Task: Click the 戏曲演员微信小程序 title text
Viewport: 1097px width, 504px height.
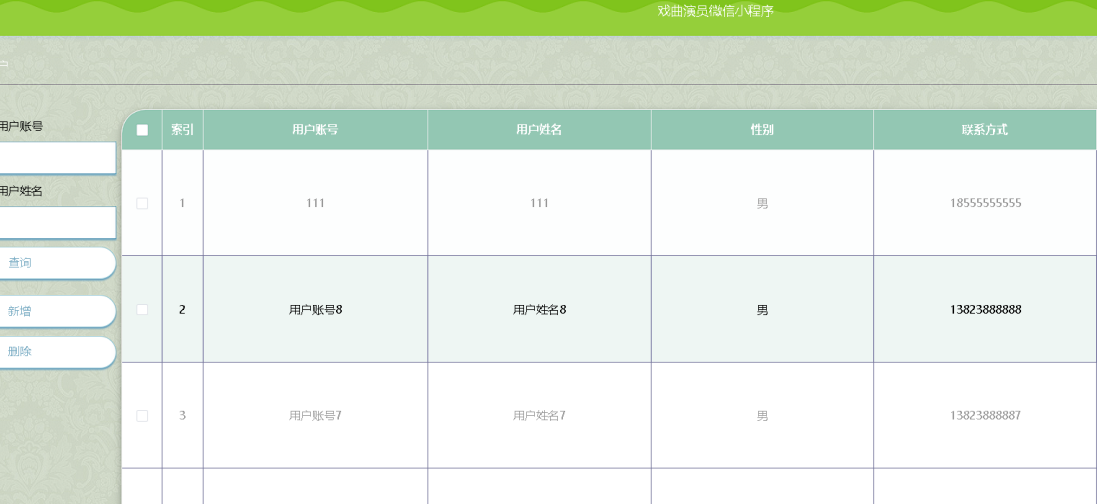Action: pyautogui.click(x=716, y=11)
